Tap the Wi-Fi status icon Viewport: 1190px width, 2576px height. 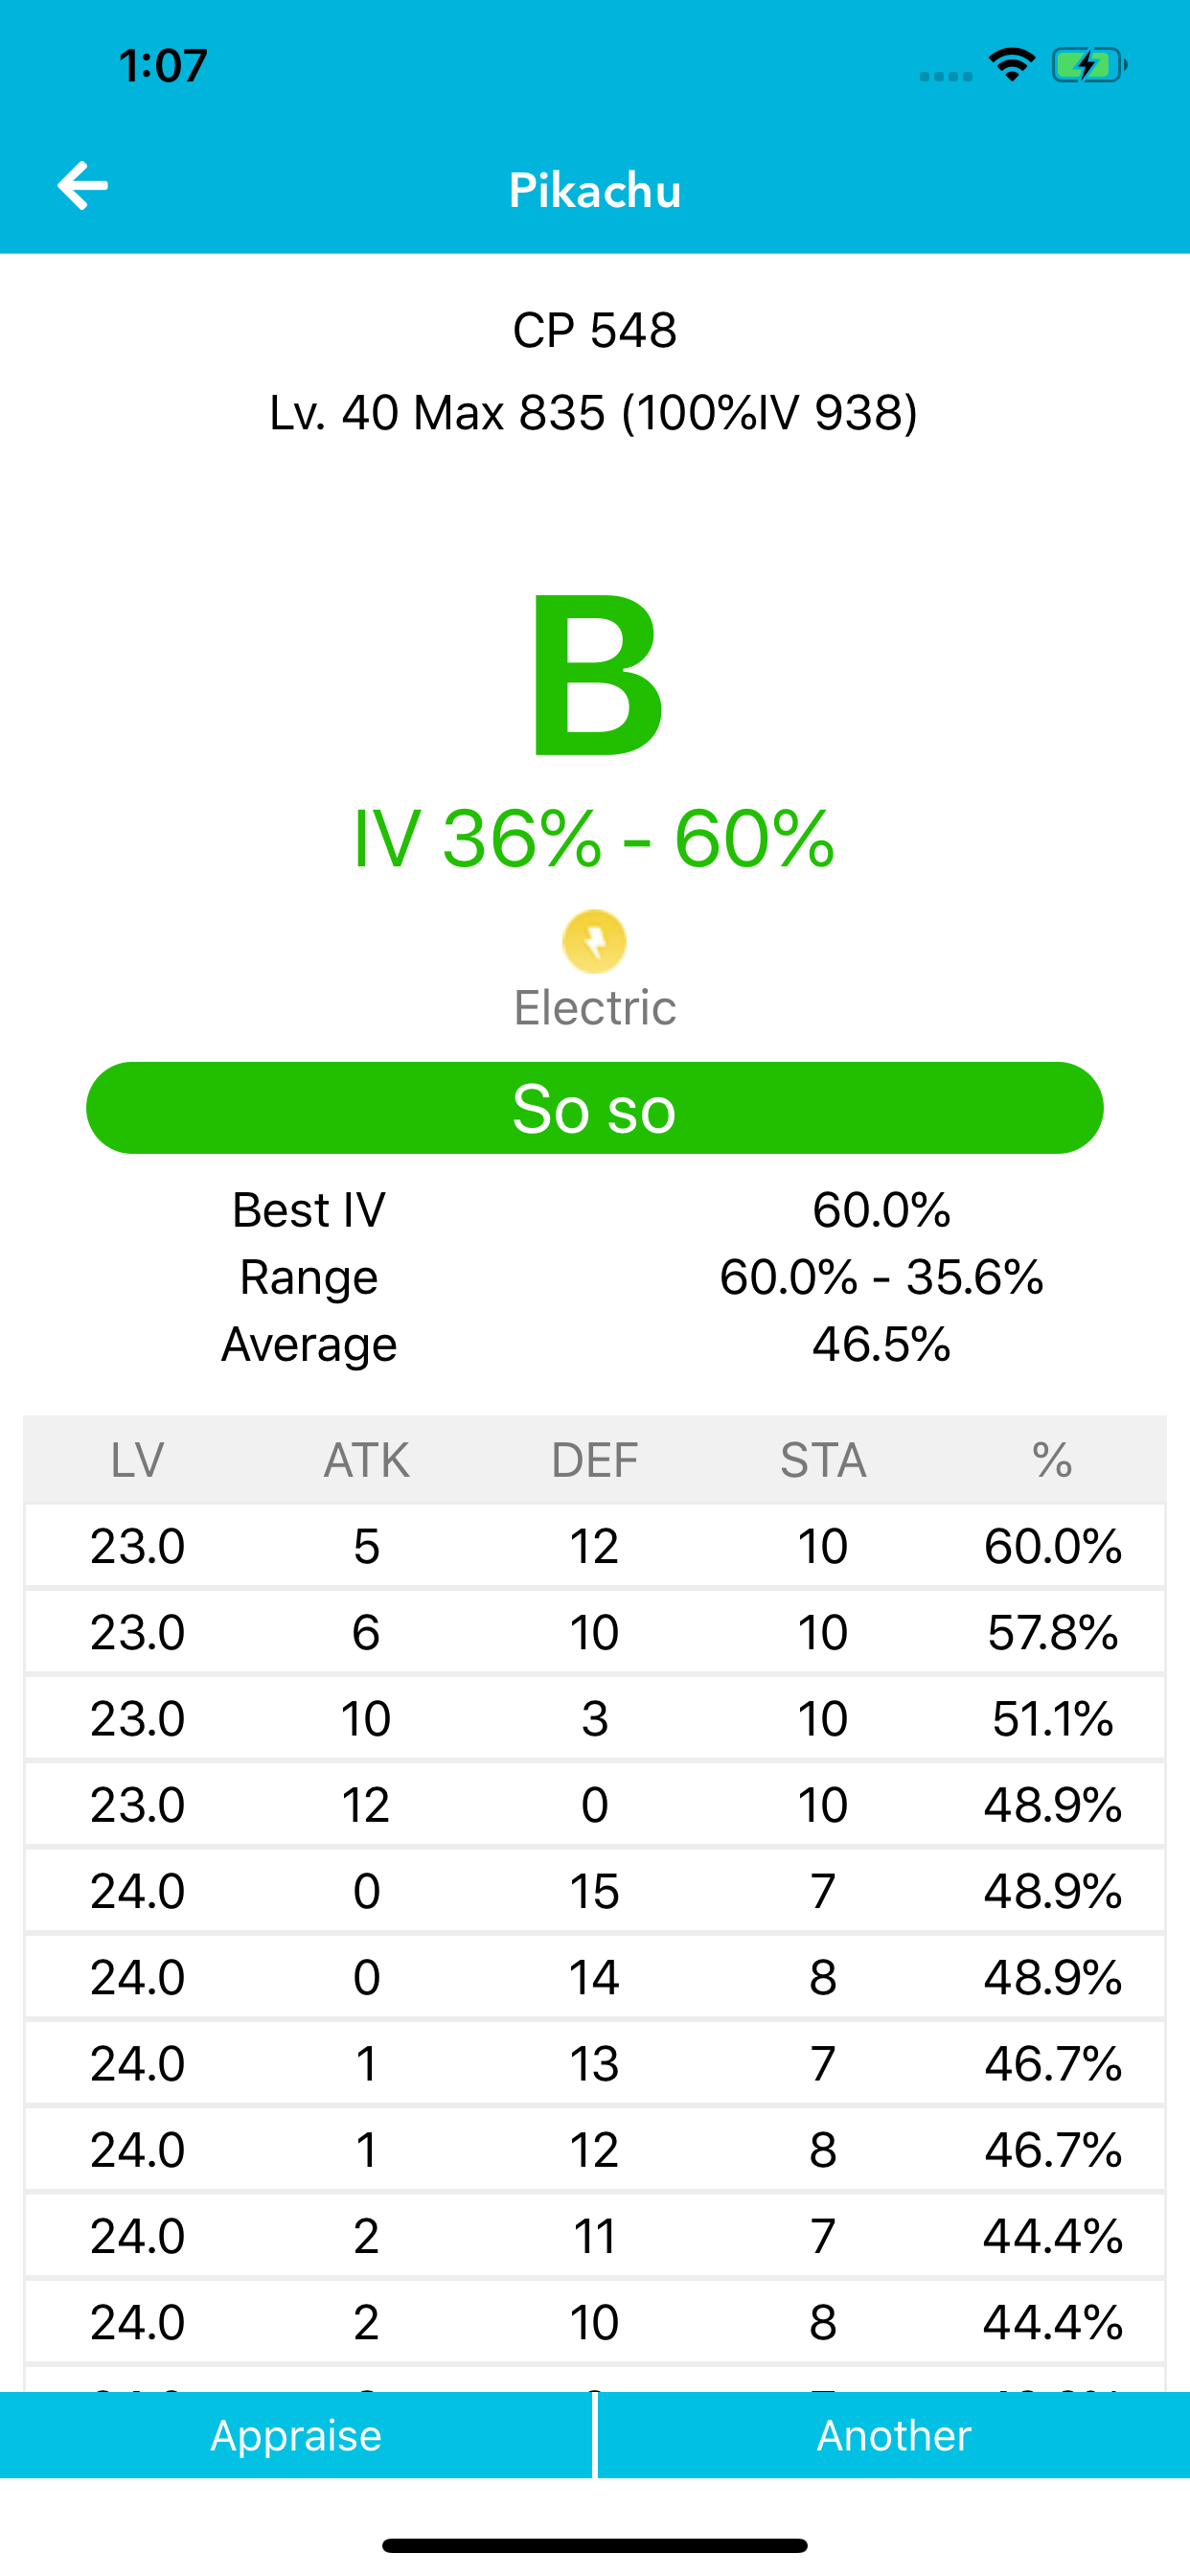[1011, 66]
